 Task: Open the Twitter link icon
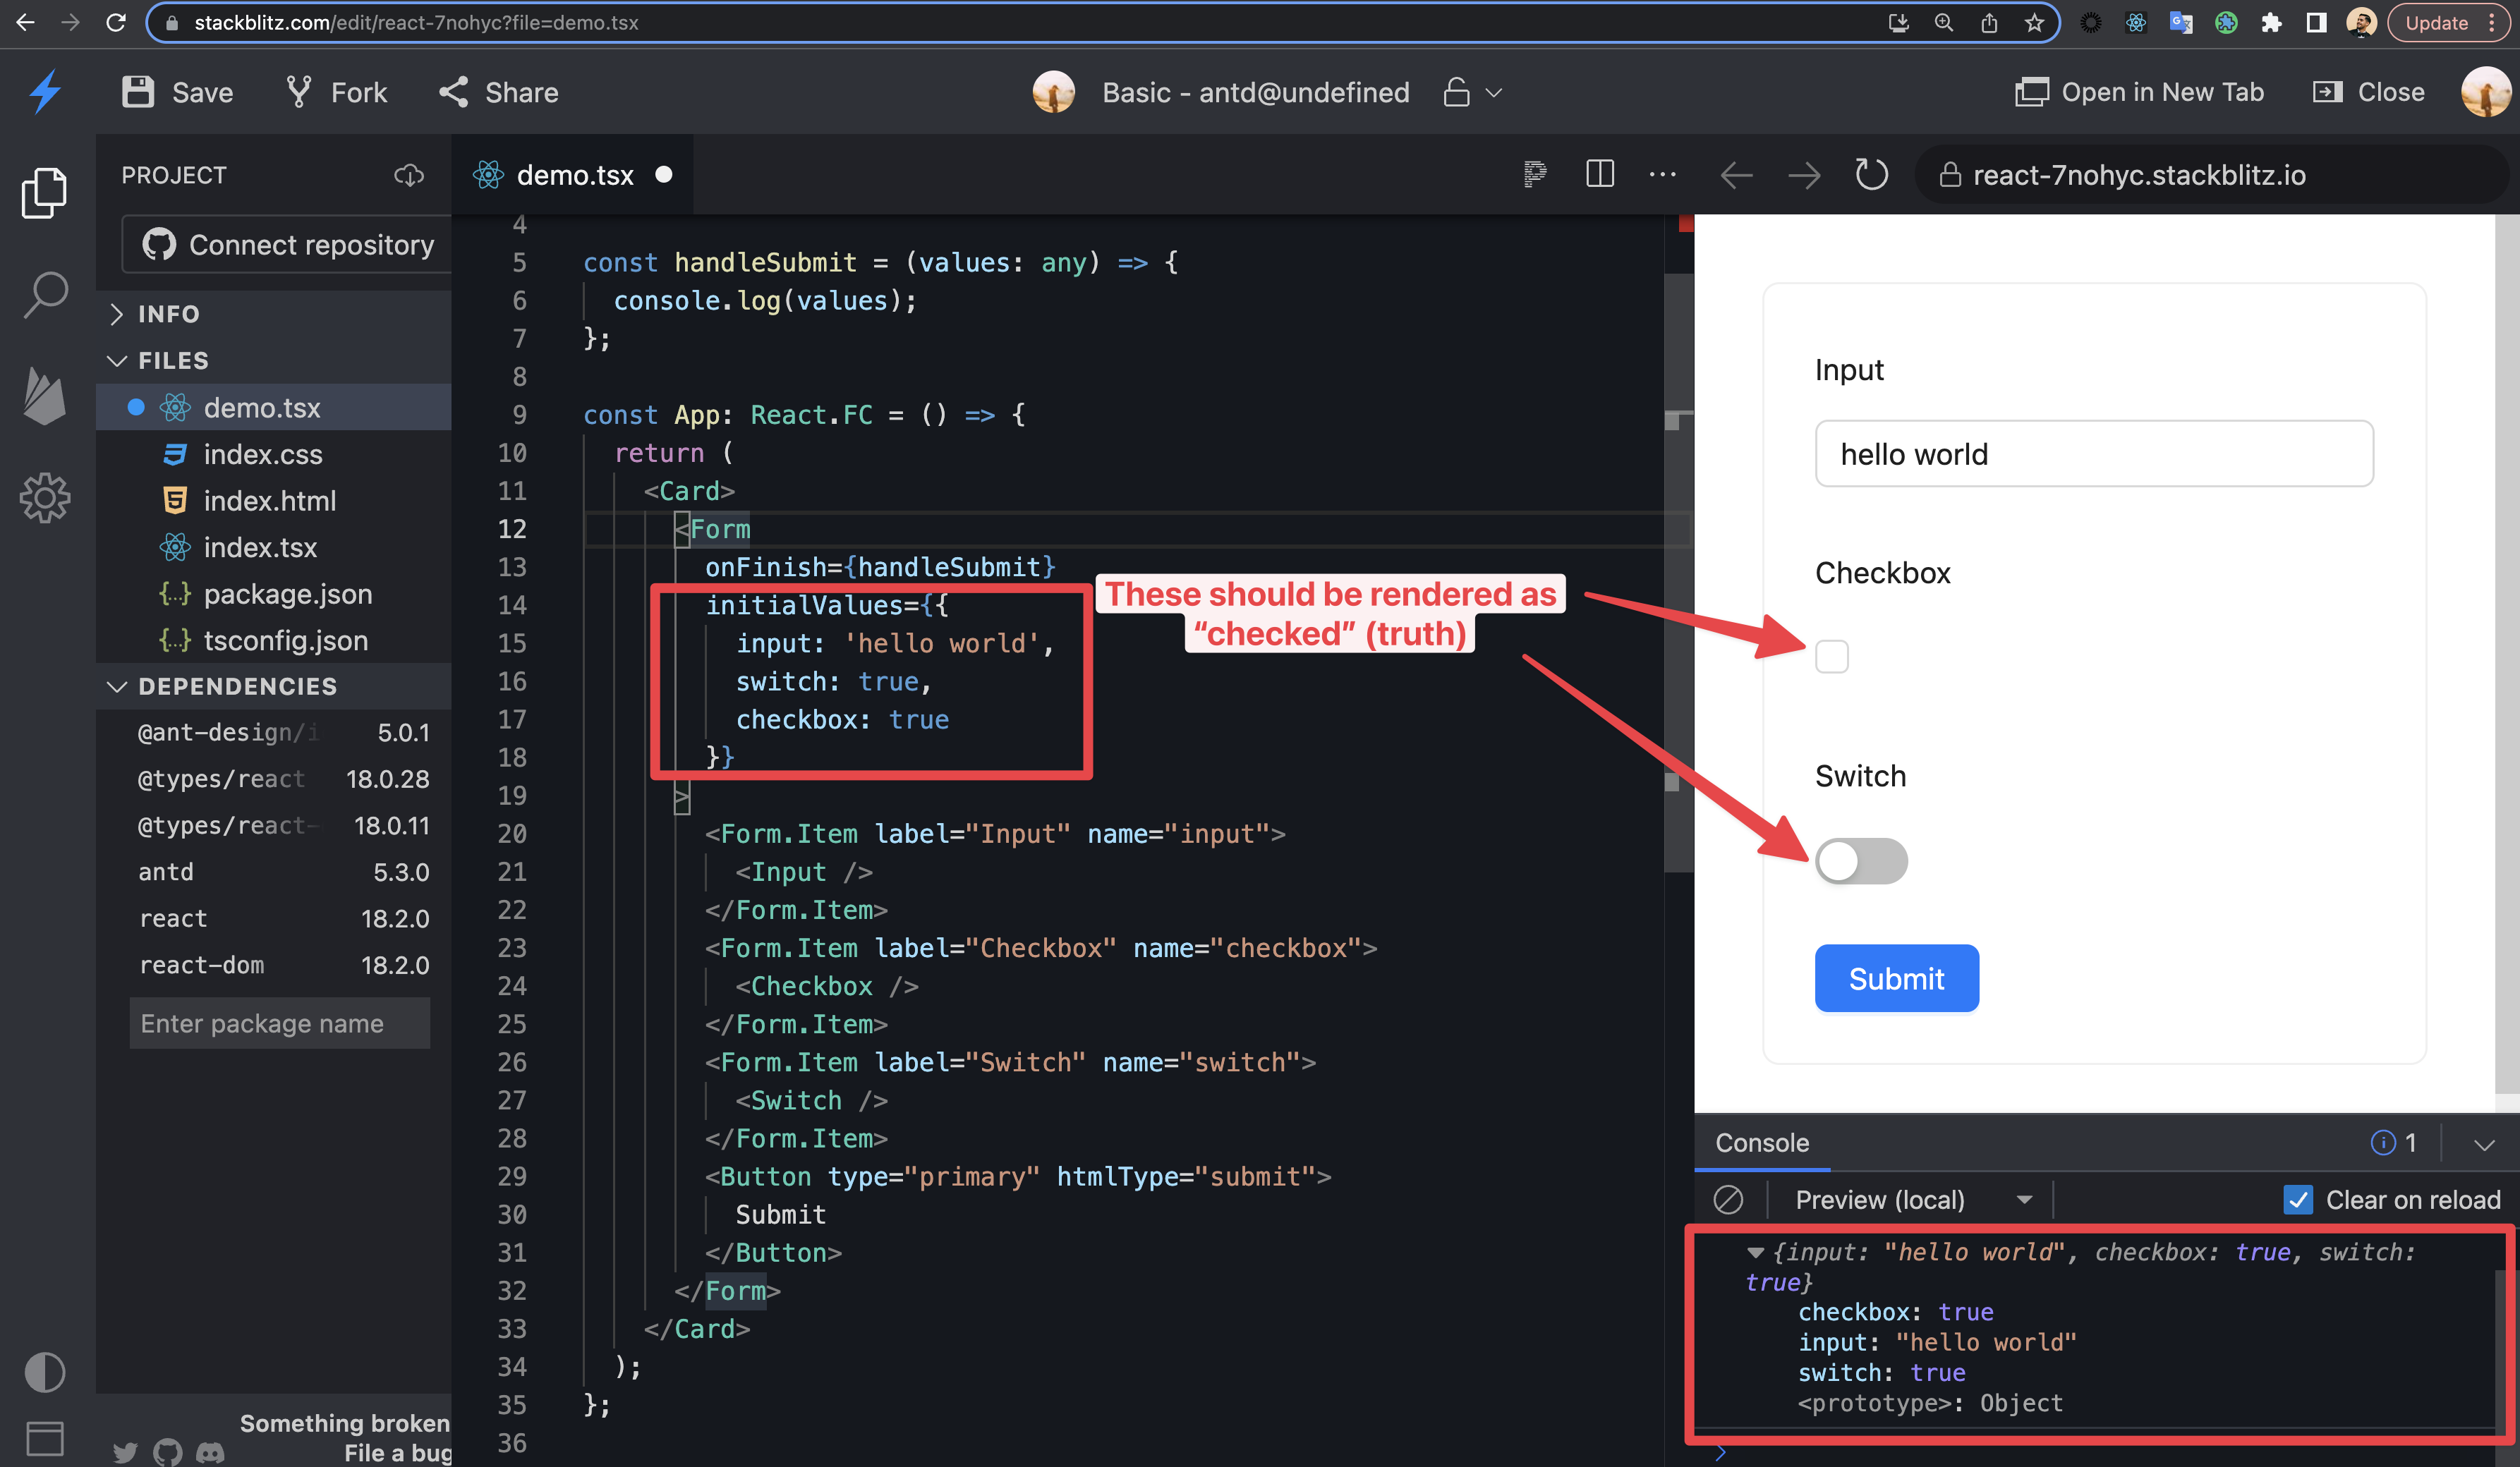tap(125, 1452)
